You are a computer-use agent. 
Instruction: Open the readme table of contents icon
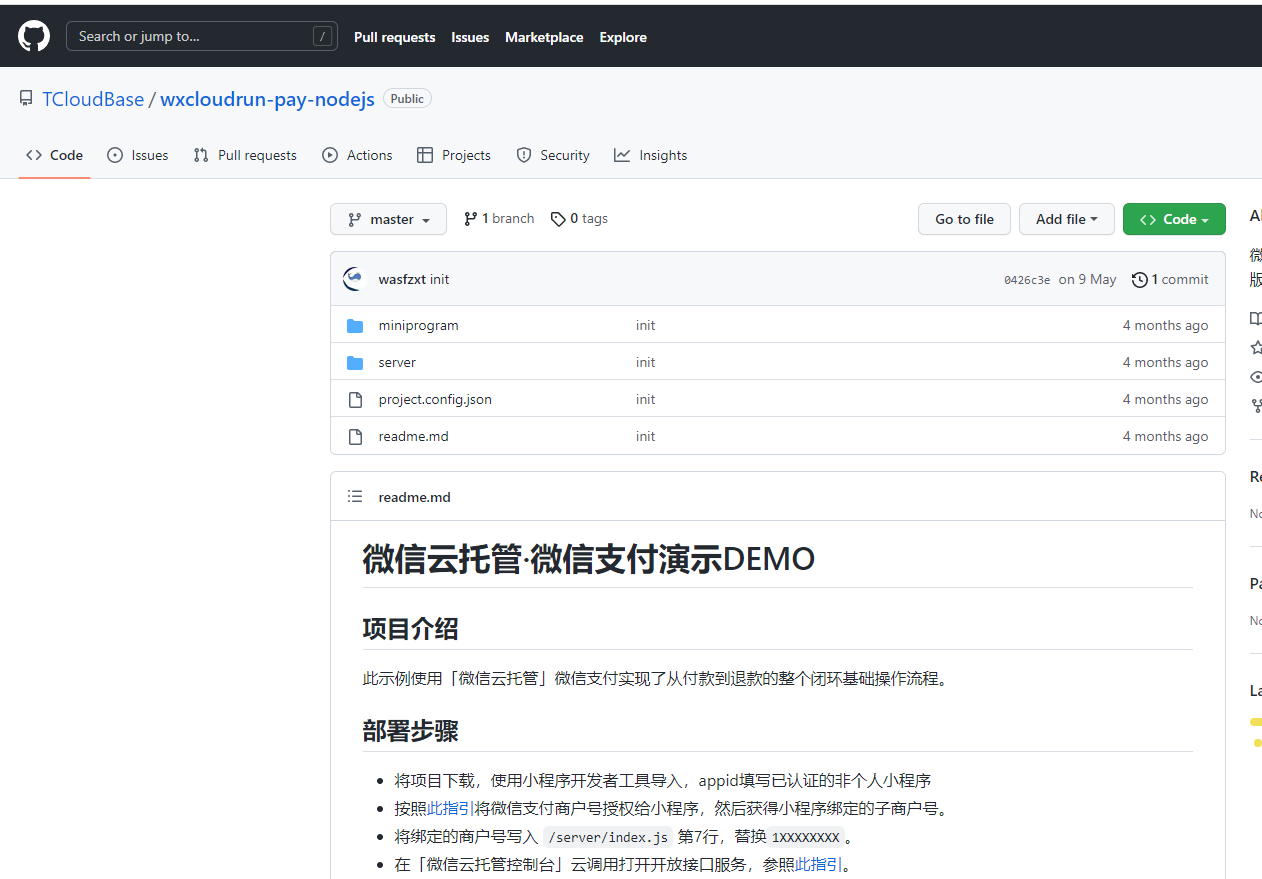[x=355, y=497]
